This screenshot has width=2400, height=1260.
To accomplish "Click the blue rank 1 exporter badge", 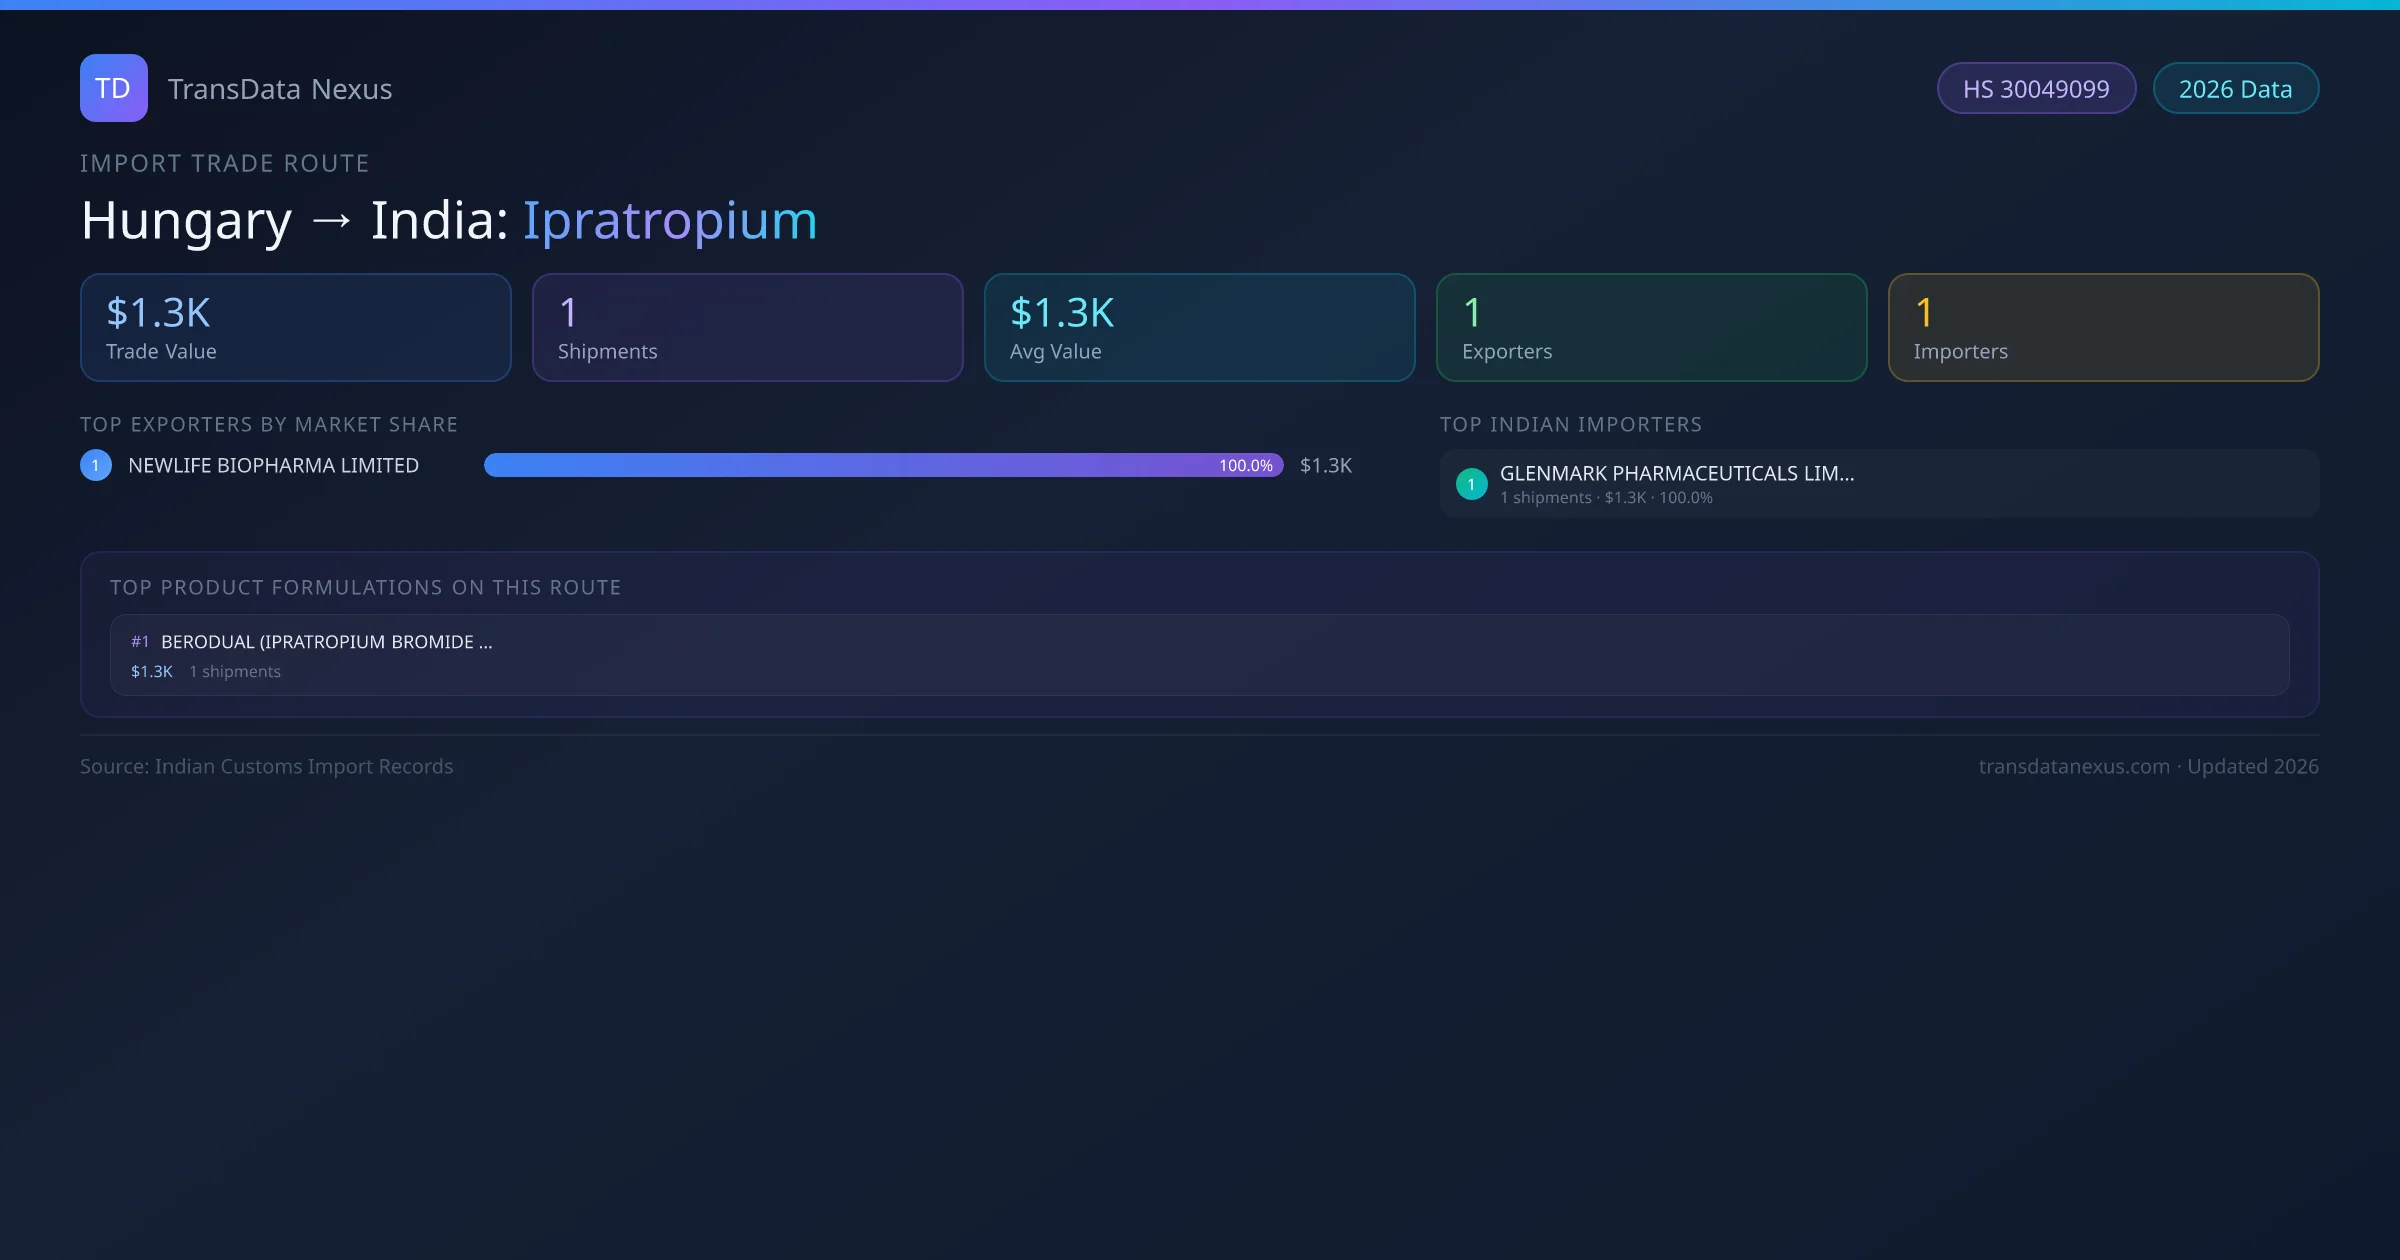I will [x=96, y=465].
